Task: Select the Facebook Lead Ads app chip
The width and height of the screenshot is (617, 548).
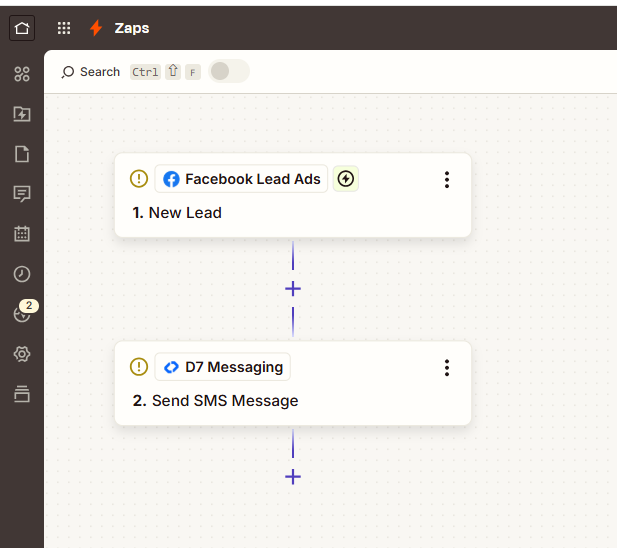Action: click(241, 179)
